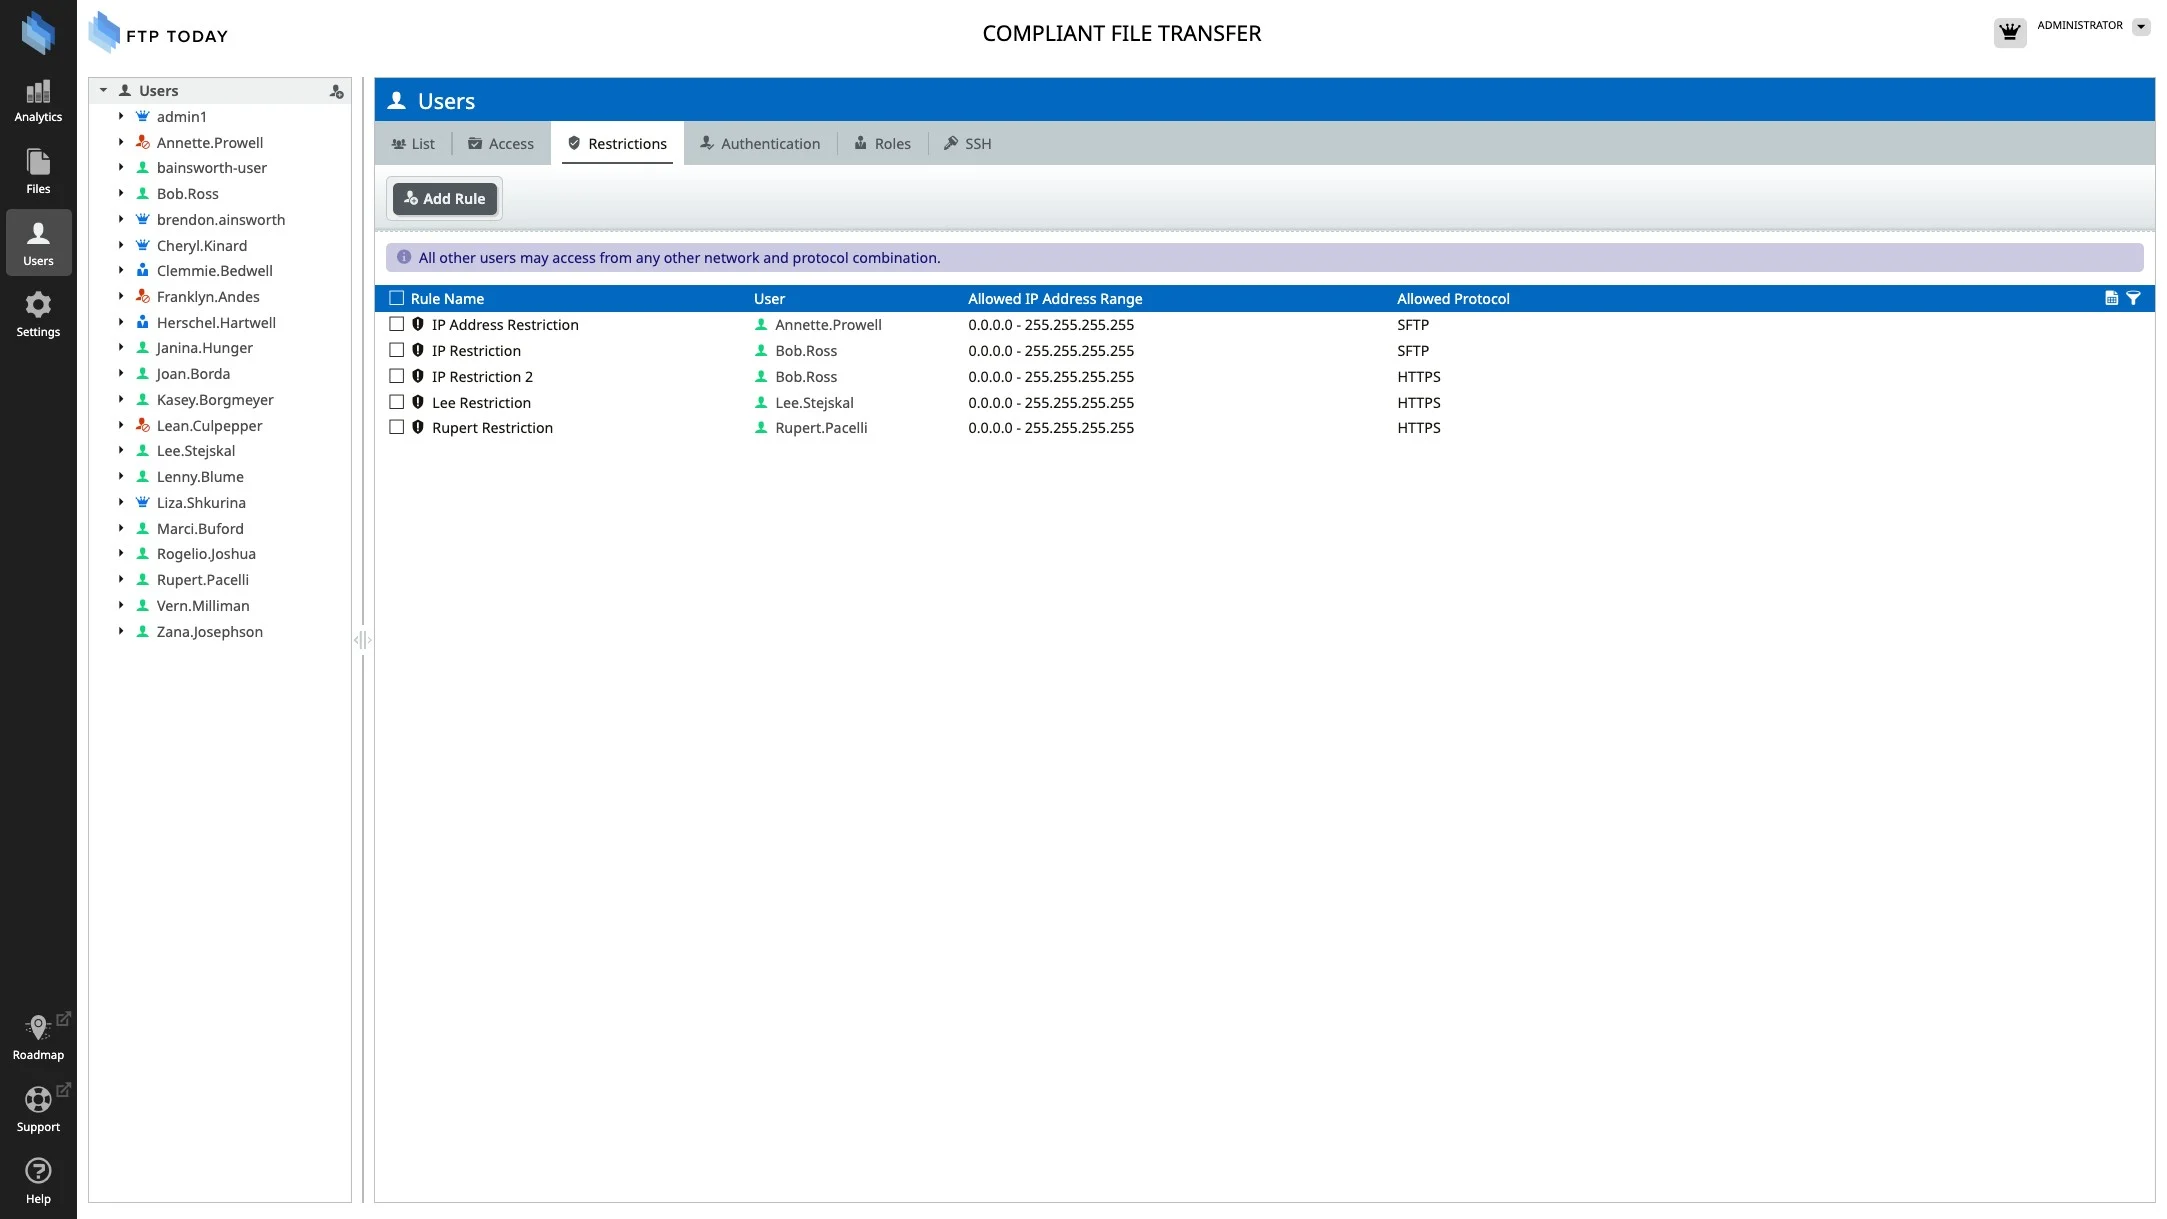Click the export icon in table header
Viewport: 2167px width, 1219px height.
click(2111, 298)
